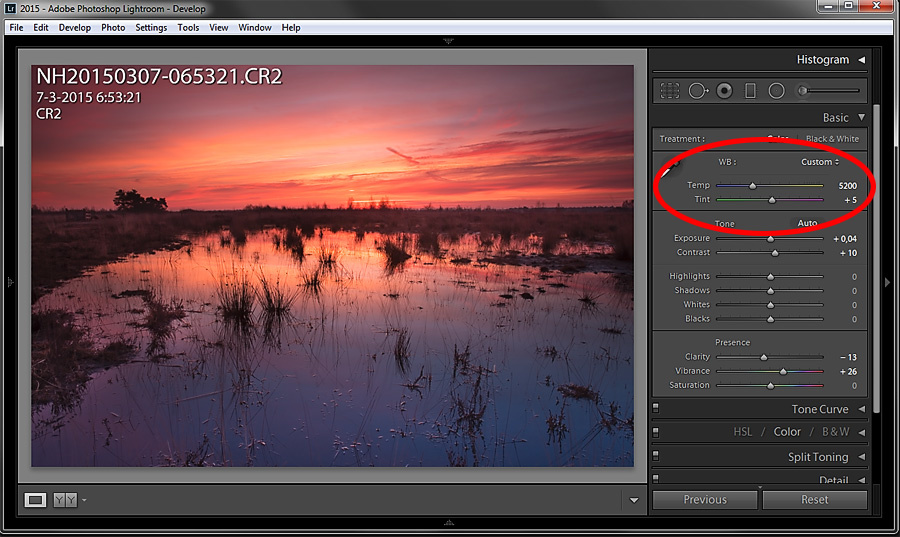This screenshot has height=537, width=900.
Task: Open toolbar content dropdown arrow
Action: point(634,500)
